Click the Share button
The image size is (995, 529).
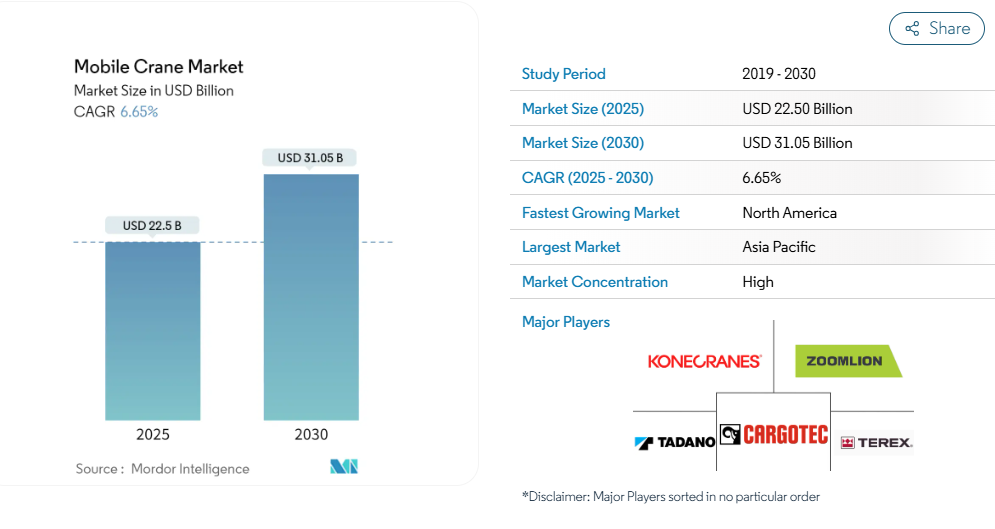click(x=937, y=28)
